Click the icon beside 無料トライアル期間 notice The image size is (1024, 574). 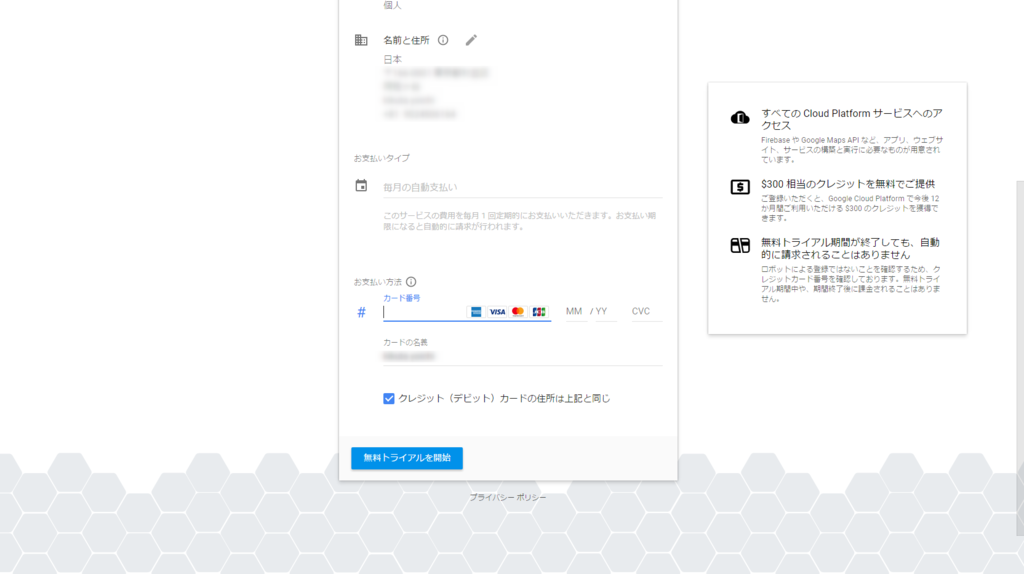[x=740, y=246]
